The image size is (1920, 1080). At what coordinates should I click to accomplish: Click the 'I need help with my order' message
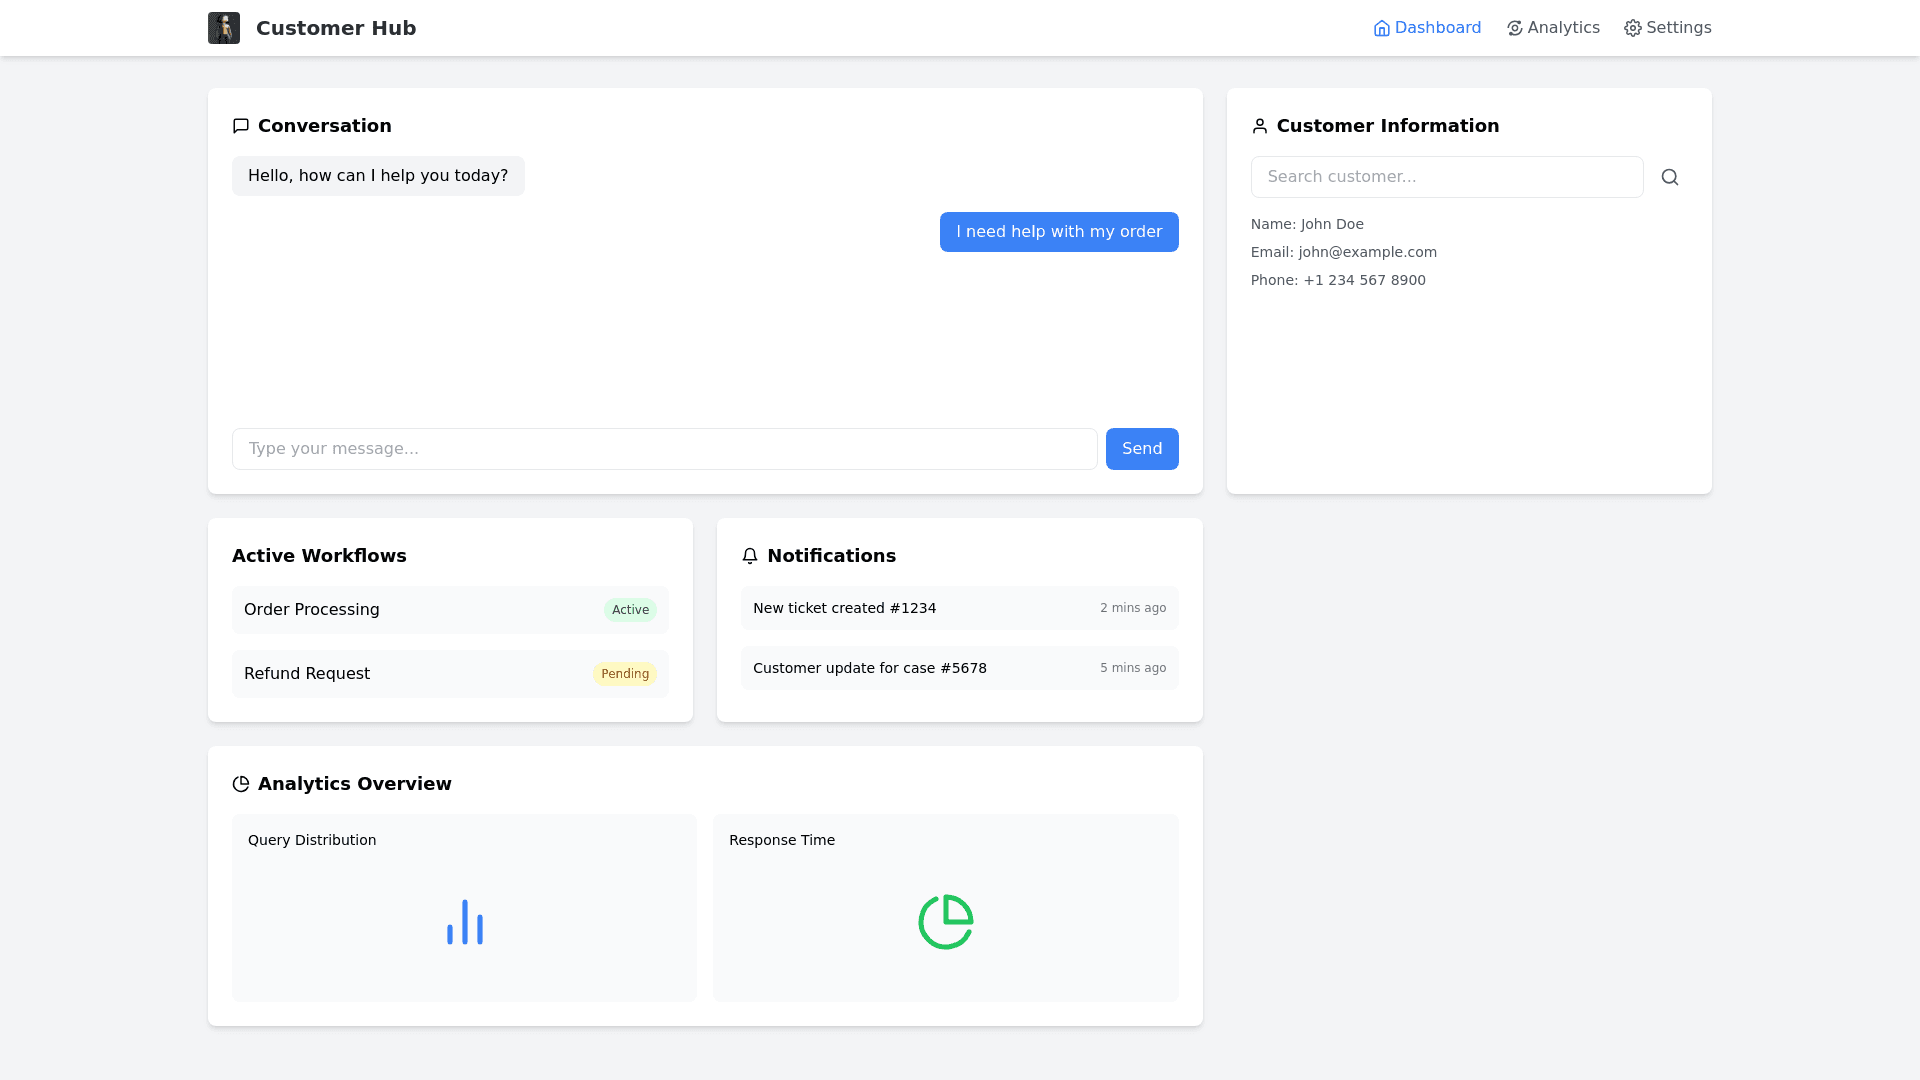tap(1059, 231)
